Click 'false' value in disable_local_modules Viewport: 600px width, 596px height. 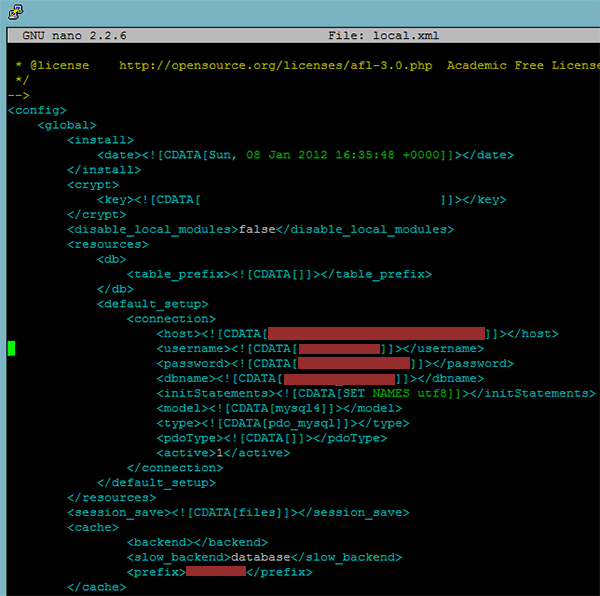[257, 230]
